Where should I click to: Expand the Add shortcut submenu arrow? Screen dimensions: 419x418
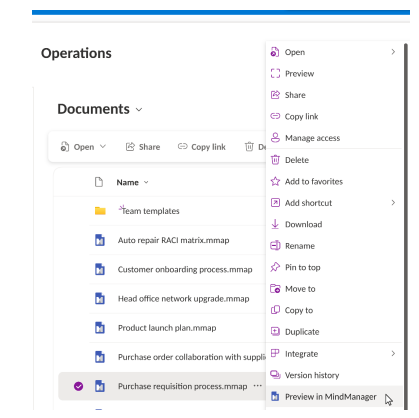393,203
